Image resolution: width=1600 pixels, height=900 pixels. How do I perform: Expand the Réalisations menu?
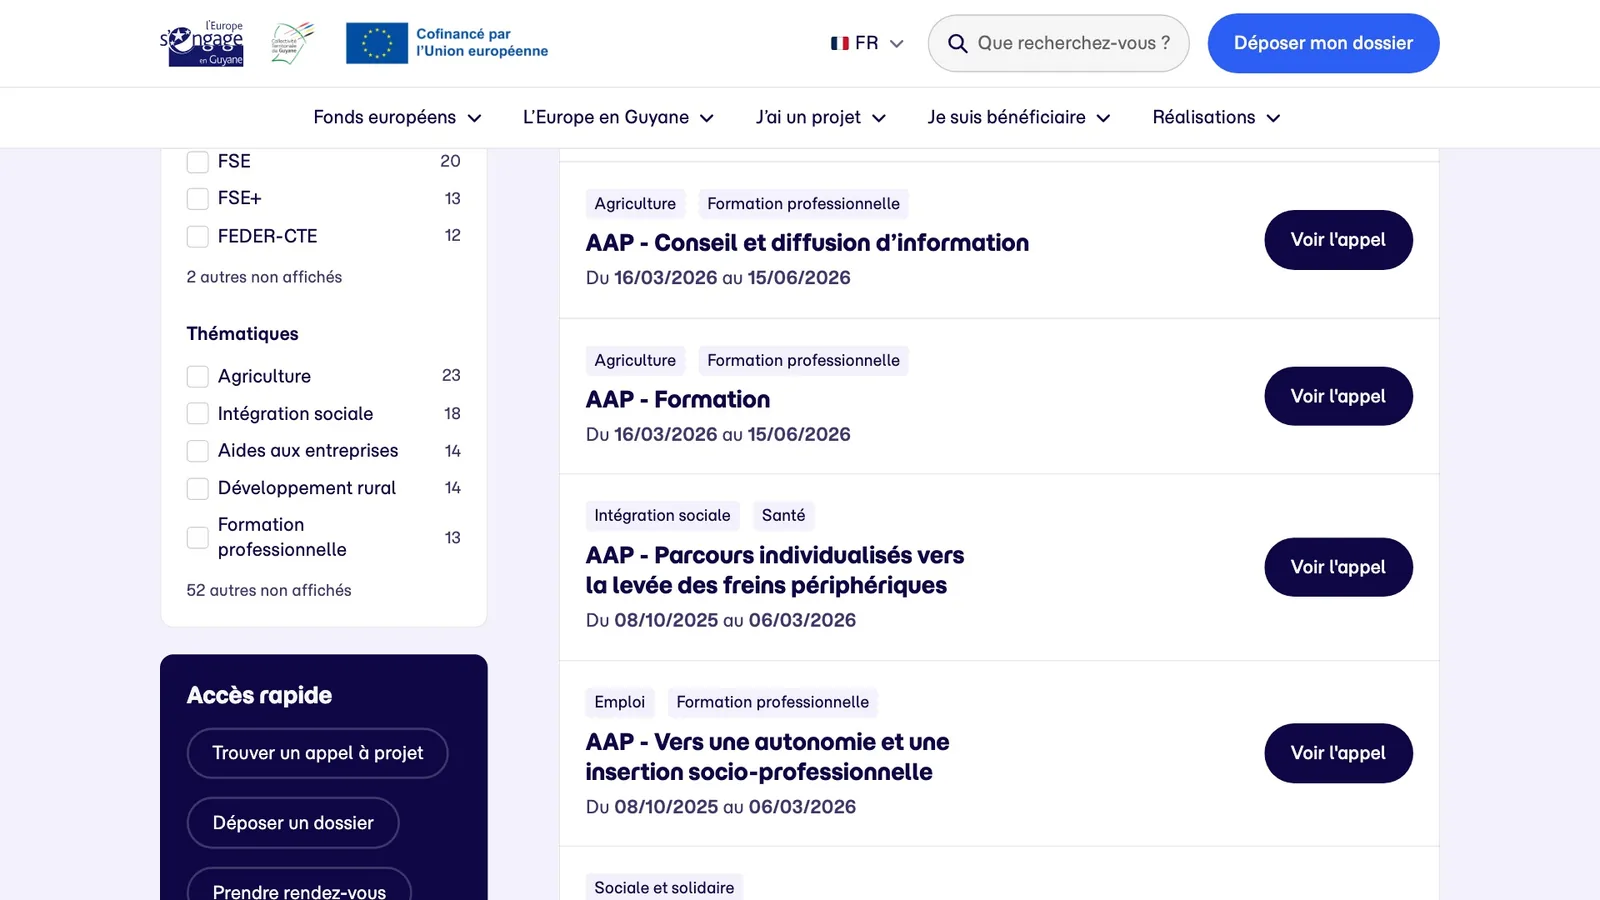(1216, 117)
